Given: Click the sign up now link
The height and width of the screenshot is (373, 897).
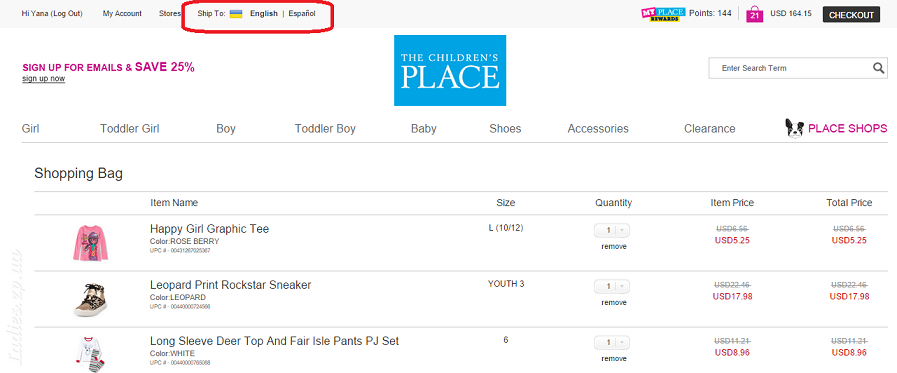Looking at the screenshot, I should [x=43, y=78].
